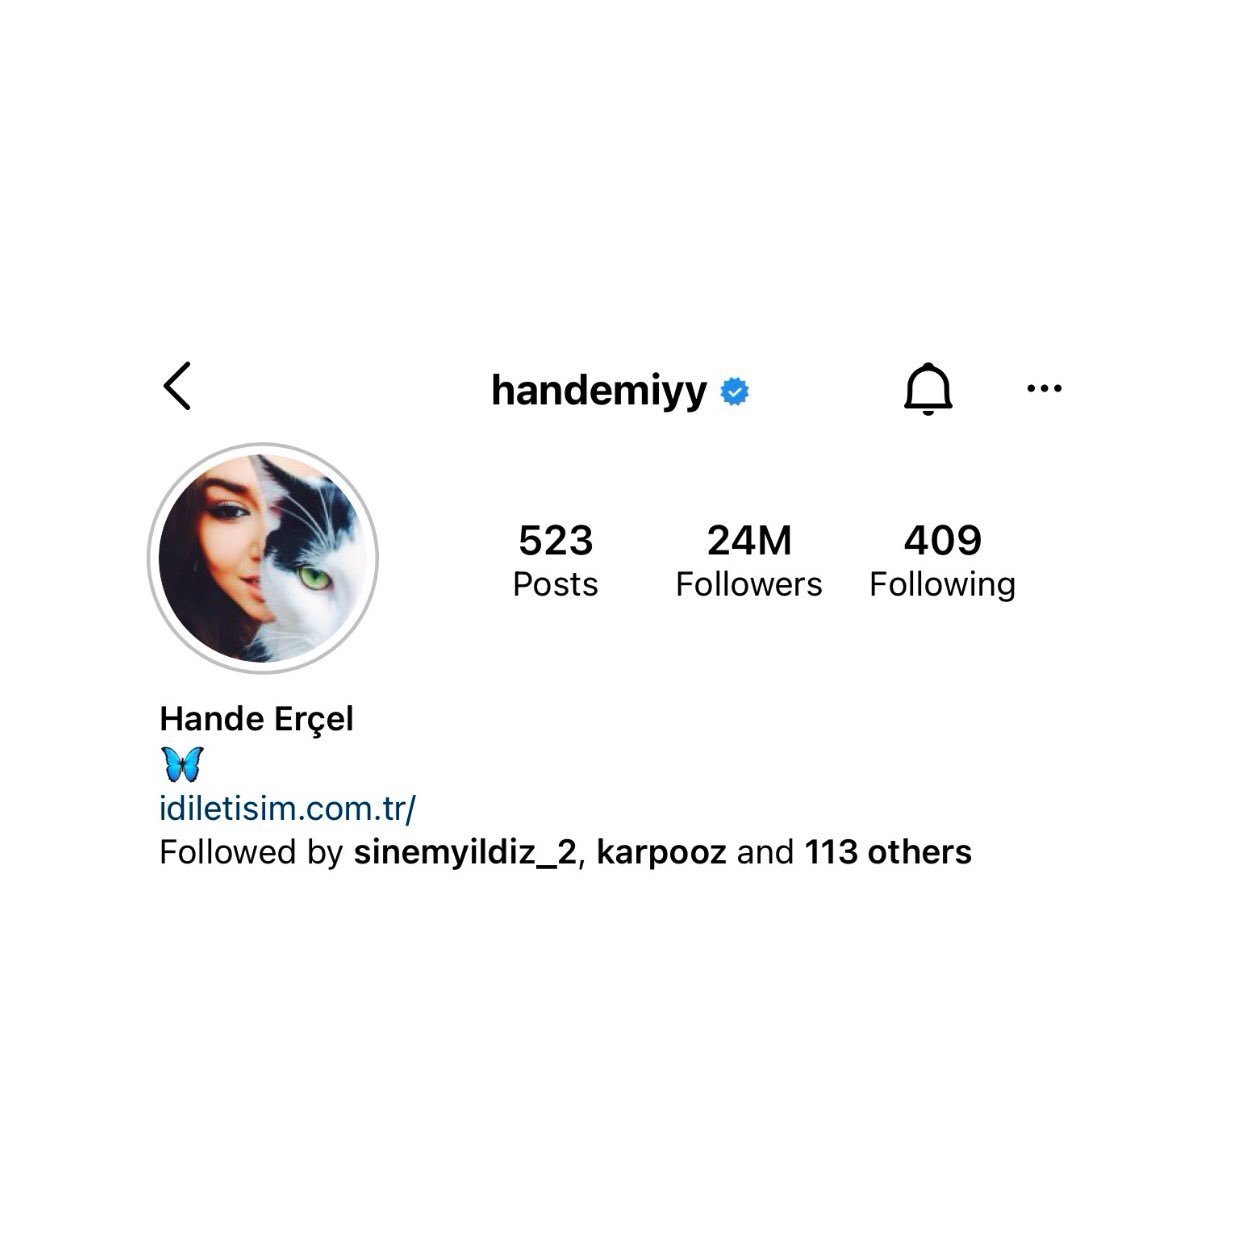This screenshot has height=1242, width=1242.
Task: Click the blue verified badge
Action: [x=735, y=392]
